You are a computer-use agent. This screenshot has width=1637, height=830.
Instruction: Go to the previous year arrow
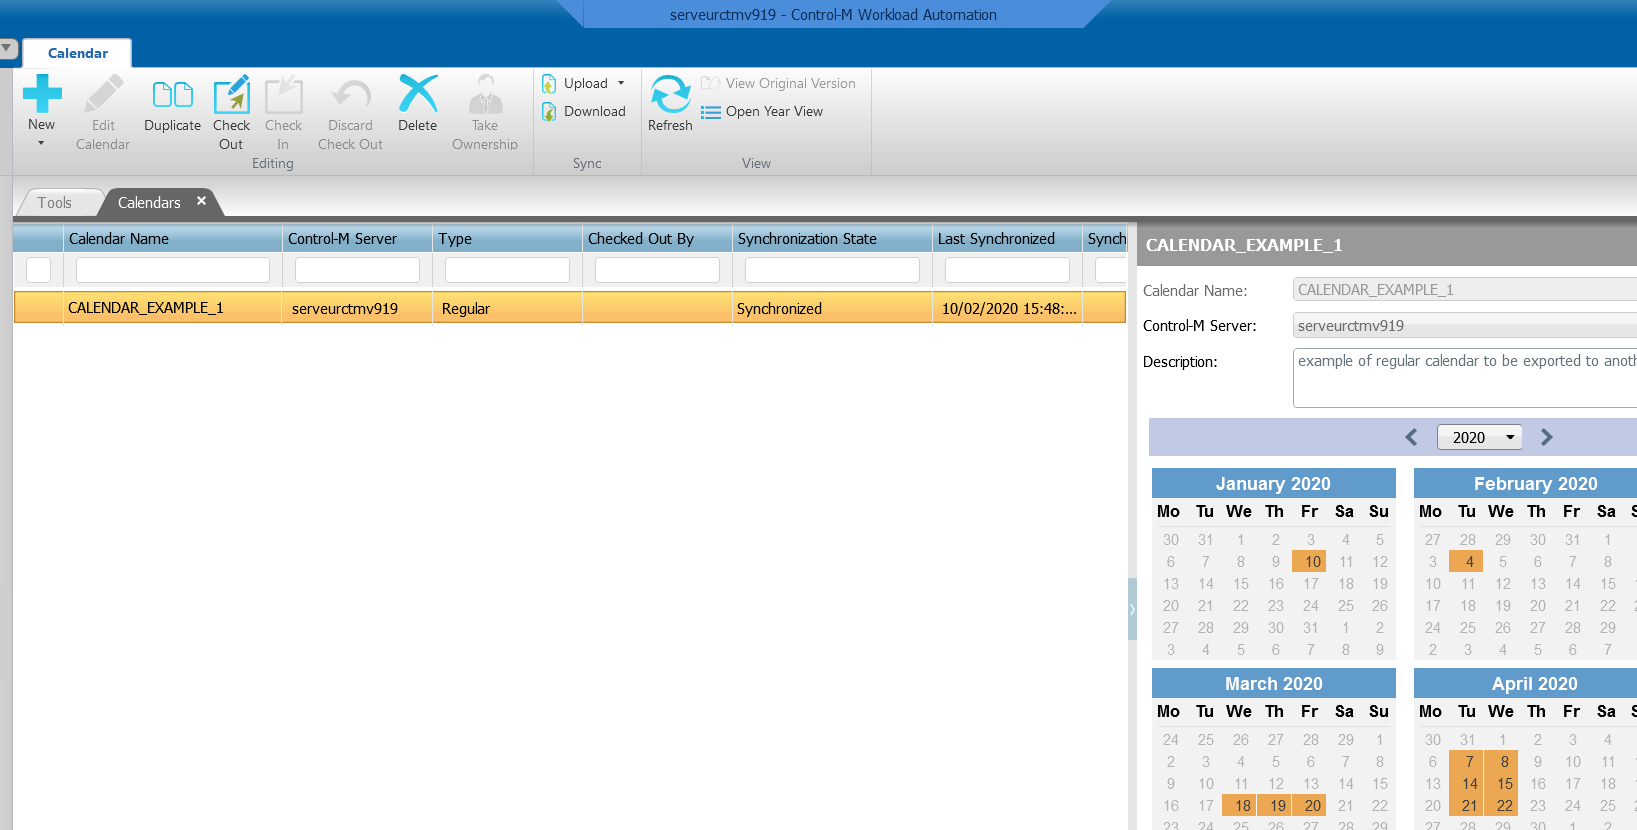(1411, 437)
